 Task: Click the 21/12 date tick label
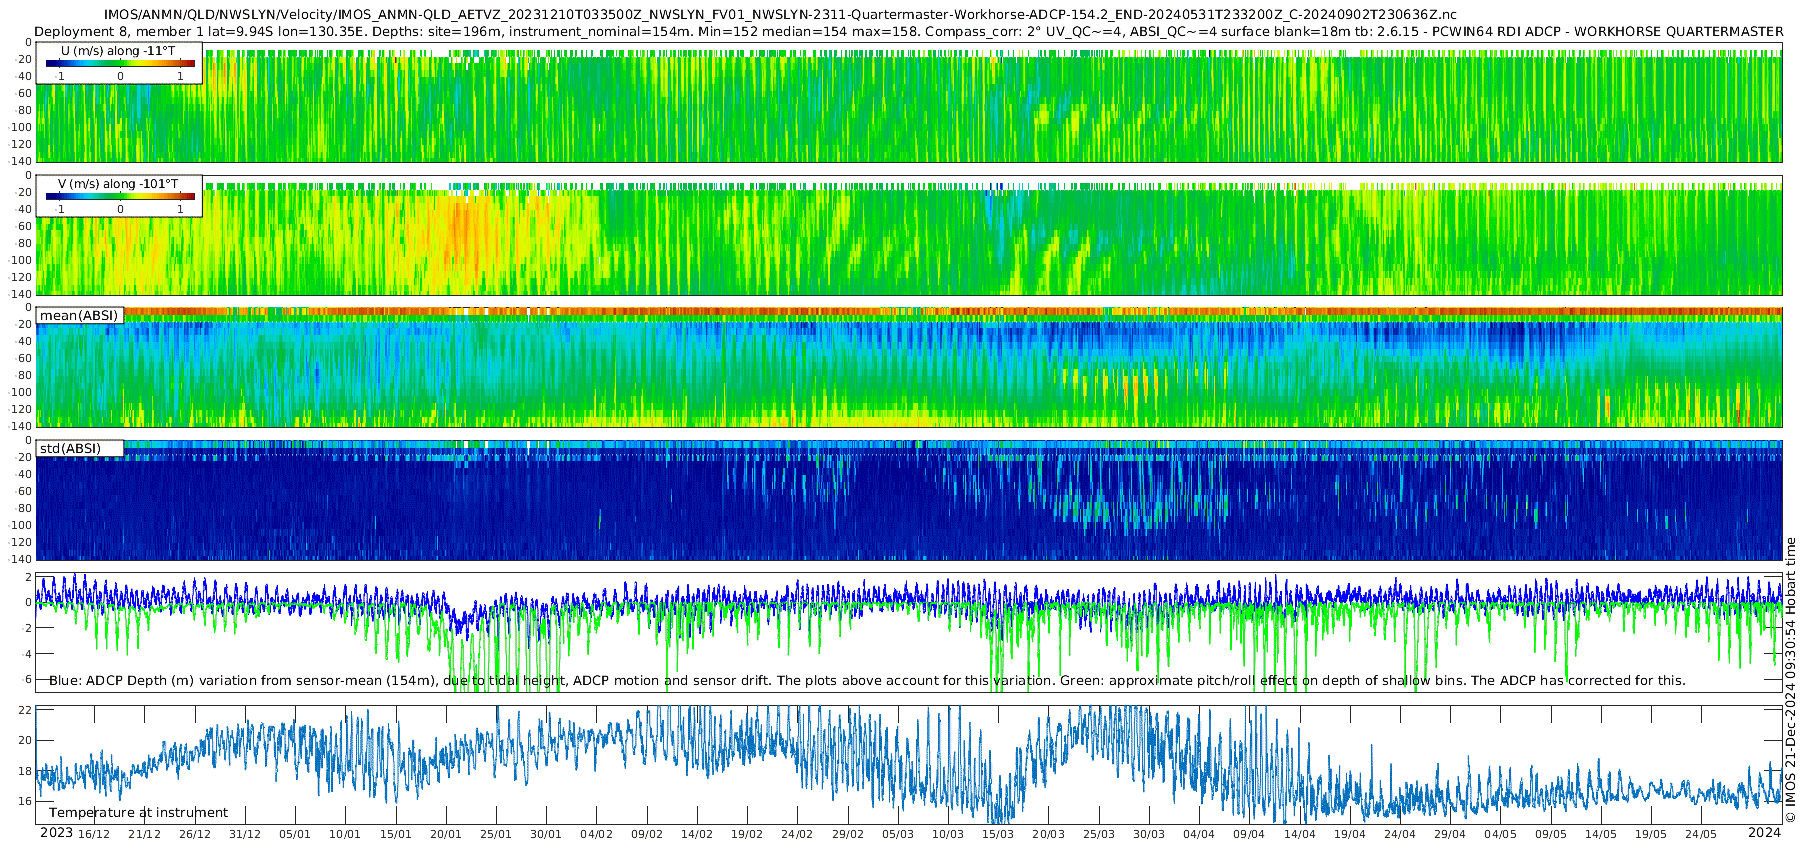(144, 834)
